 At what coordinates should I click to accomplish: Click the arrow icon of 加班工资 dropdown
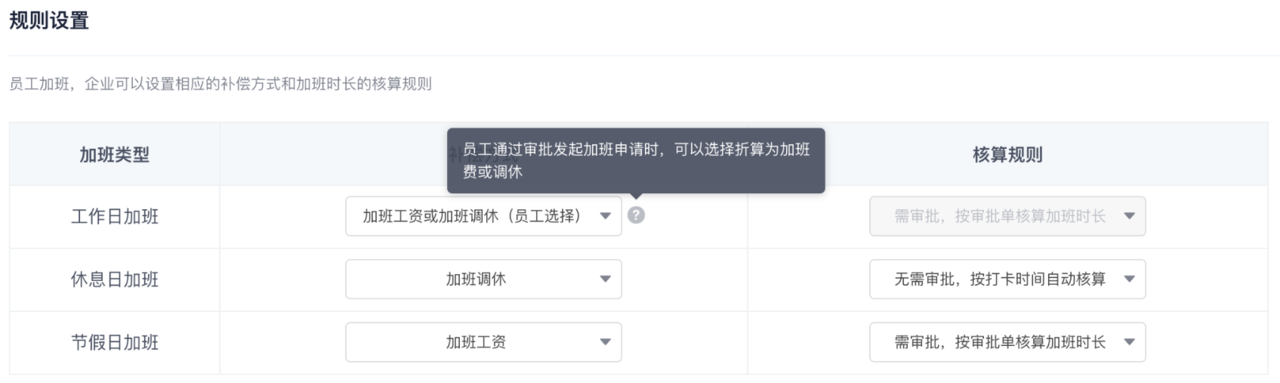click(605, 343)
